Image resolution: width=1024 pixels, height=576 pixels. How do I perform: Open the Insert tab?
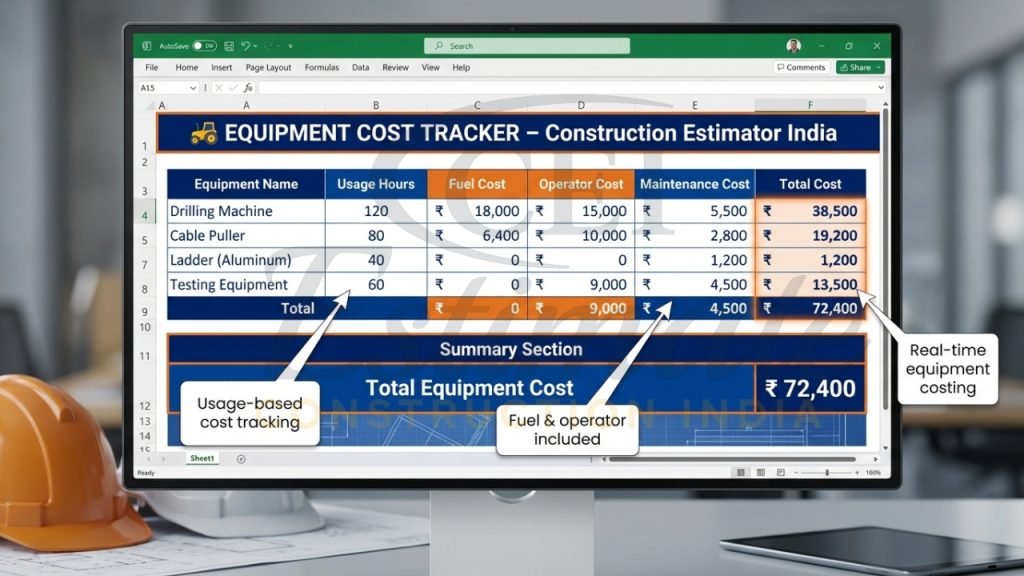221,67
